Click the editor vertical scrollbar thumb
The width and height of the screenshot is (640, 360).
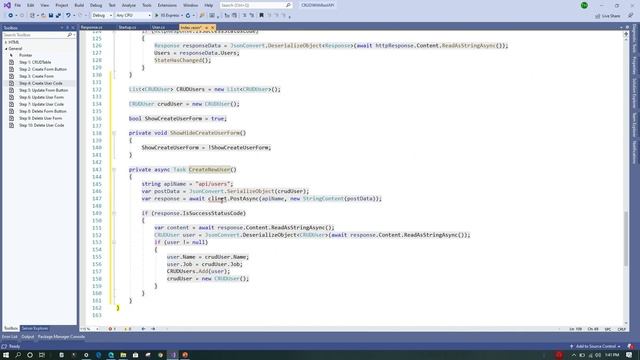click(x=626, y=238)
